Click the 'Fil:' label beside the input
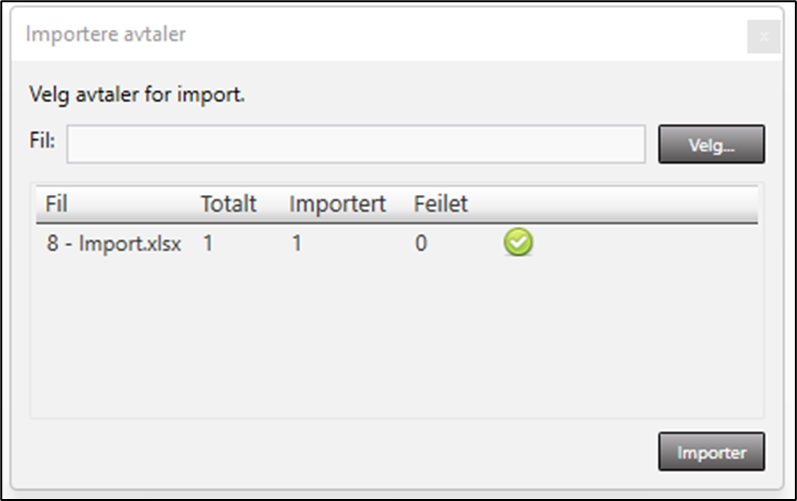The image size is (797, 501). 42,141
